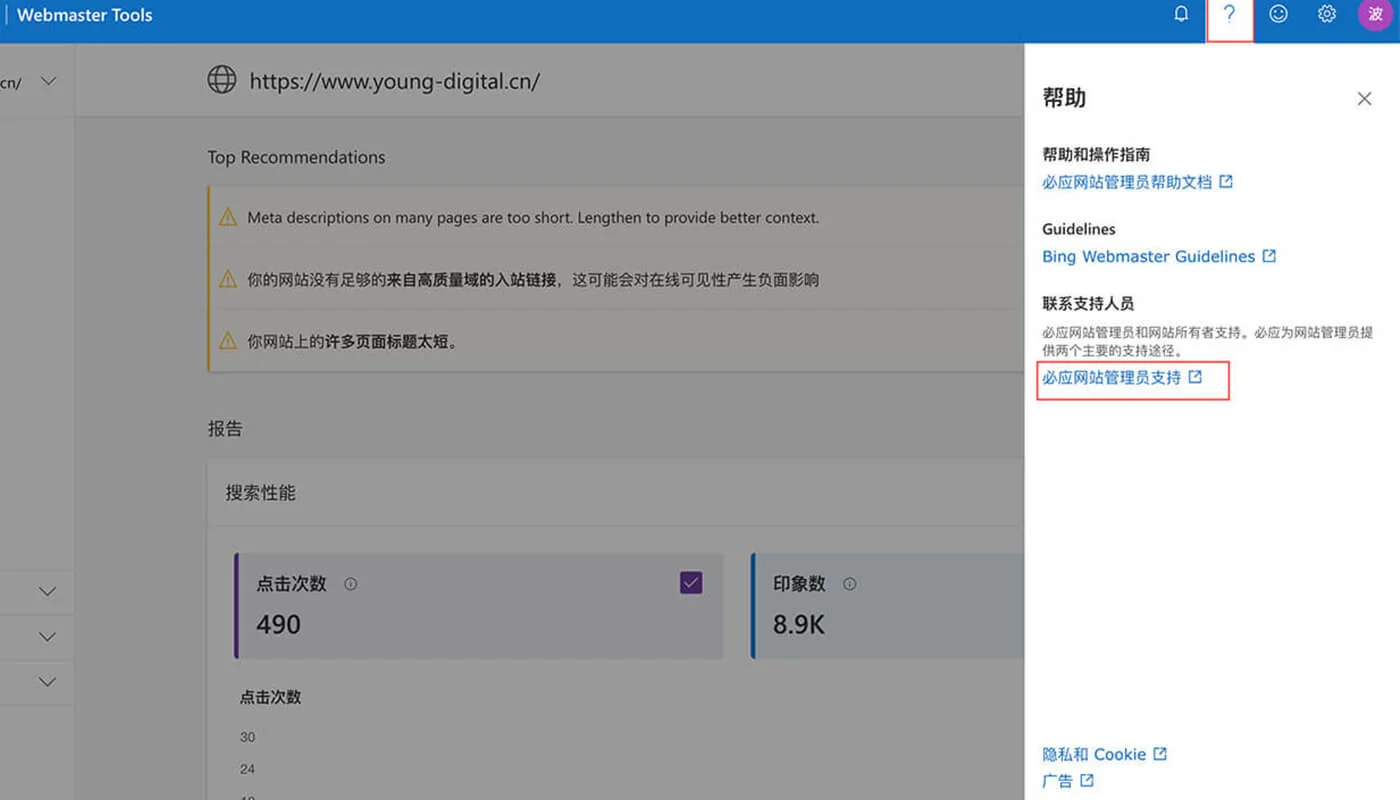Open the Bing Webmaster Guidelines link
Viewport: 1400px width, 800px height.
pos(1148,256)
